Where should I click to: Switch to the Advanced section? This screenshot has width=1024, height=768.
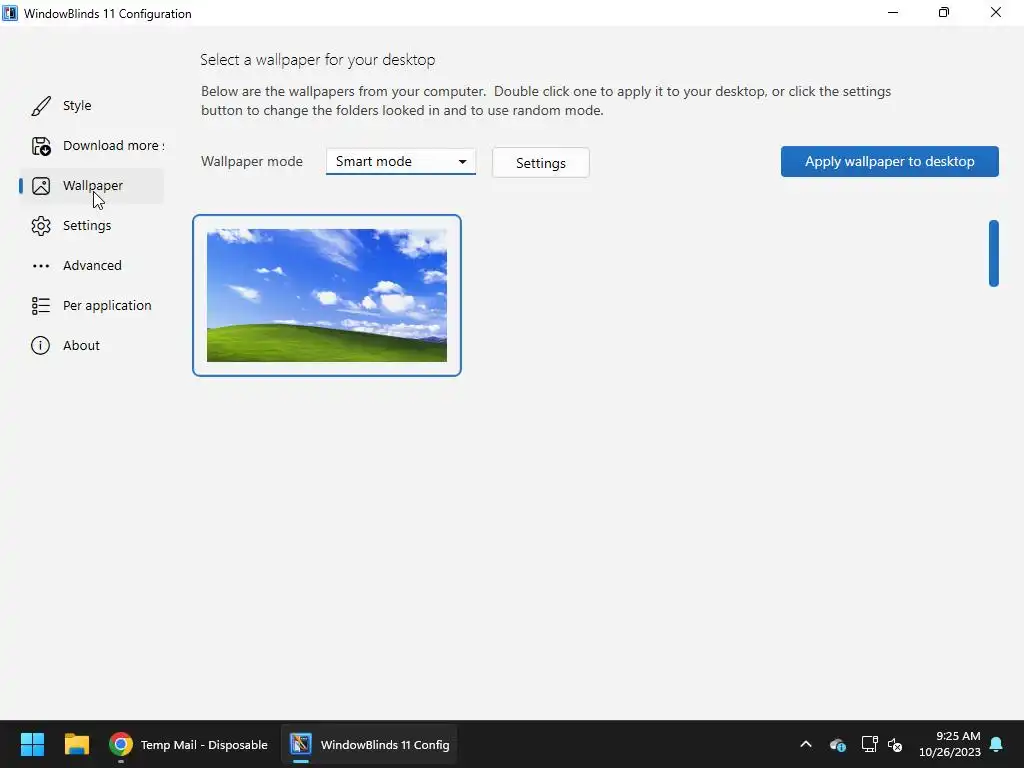point(91,265)
